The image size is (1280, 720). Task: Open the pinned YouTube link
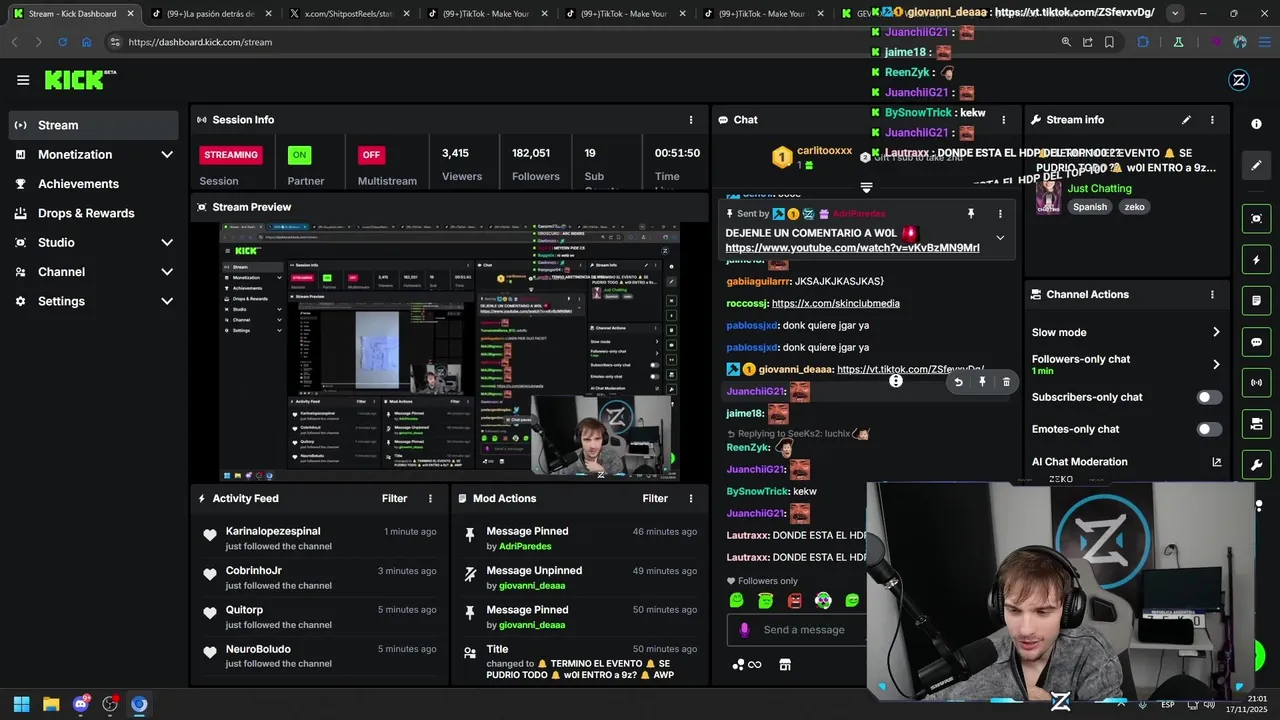[x=852, y=248]
